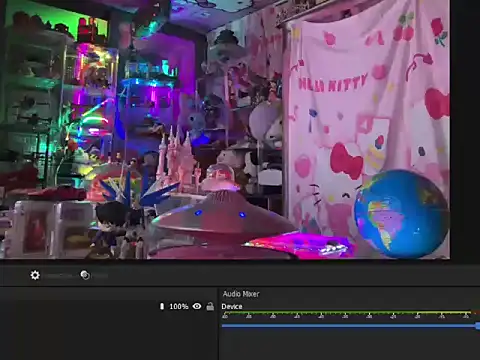Open source Properties via gear icon

pos(35,275)
